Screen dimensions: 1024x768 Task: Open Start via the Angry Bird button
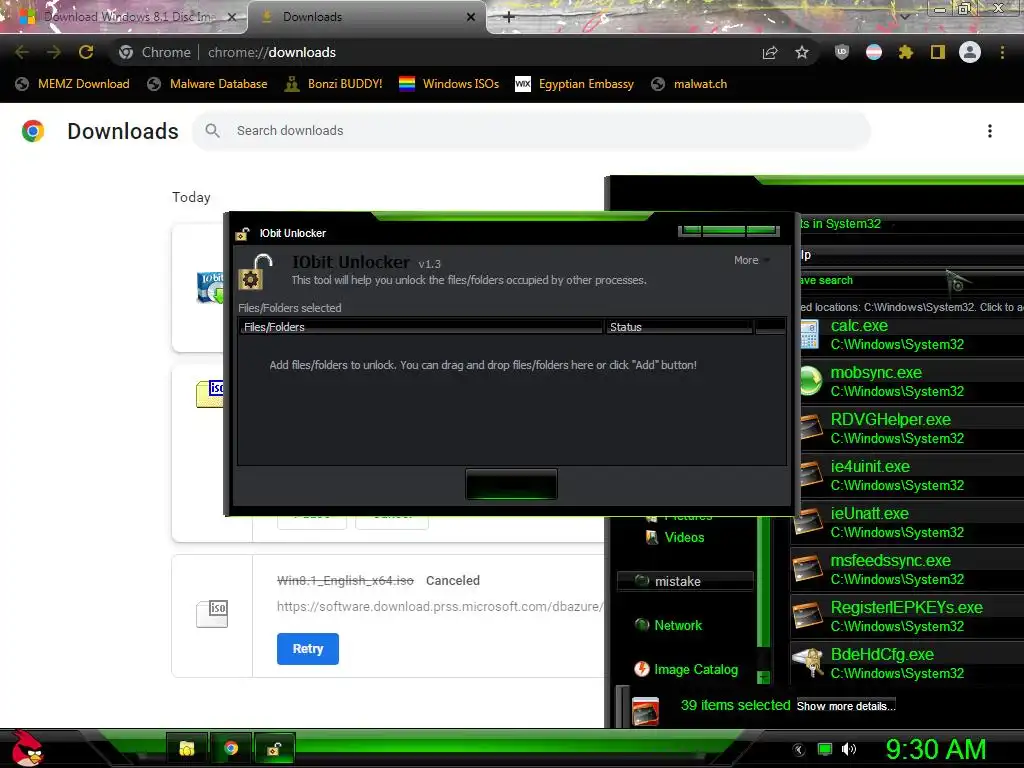coord(27,748)
